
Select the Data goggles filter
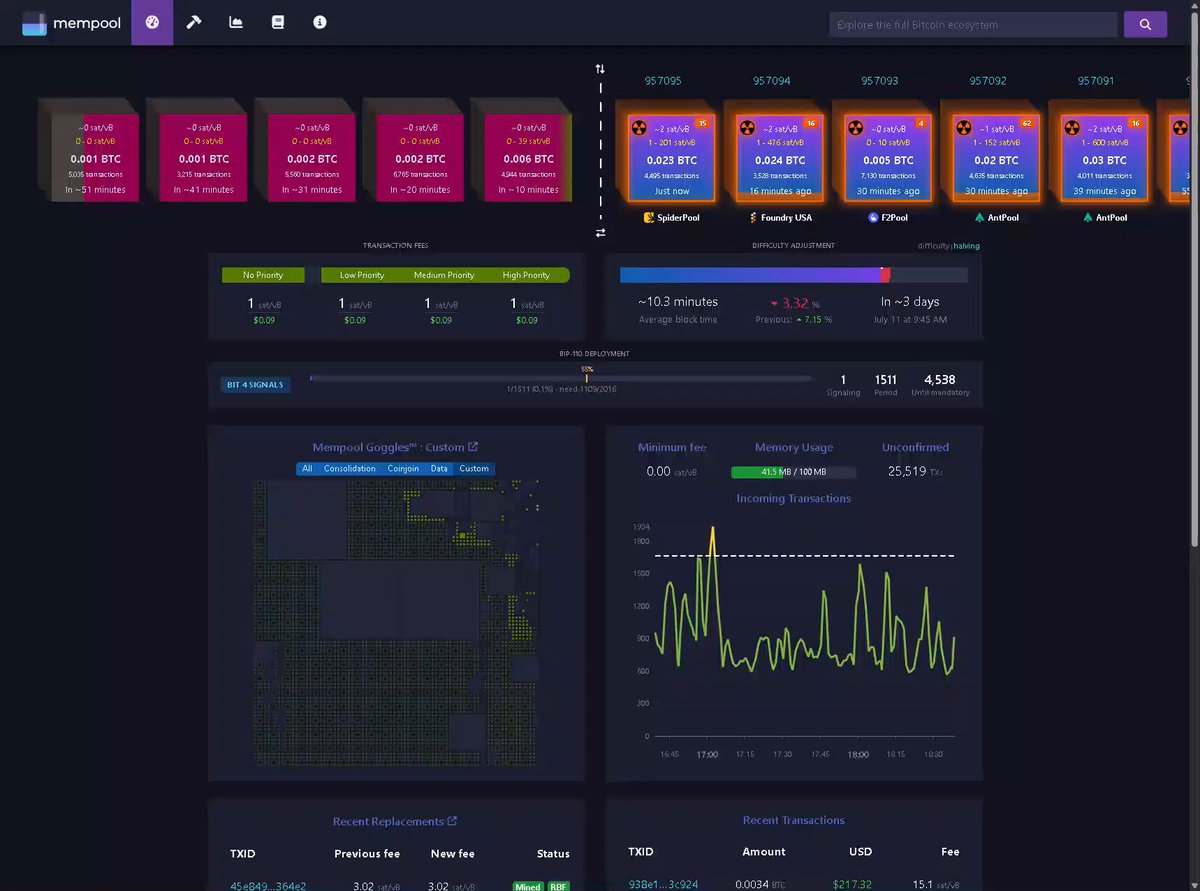click(439, 469)
